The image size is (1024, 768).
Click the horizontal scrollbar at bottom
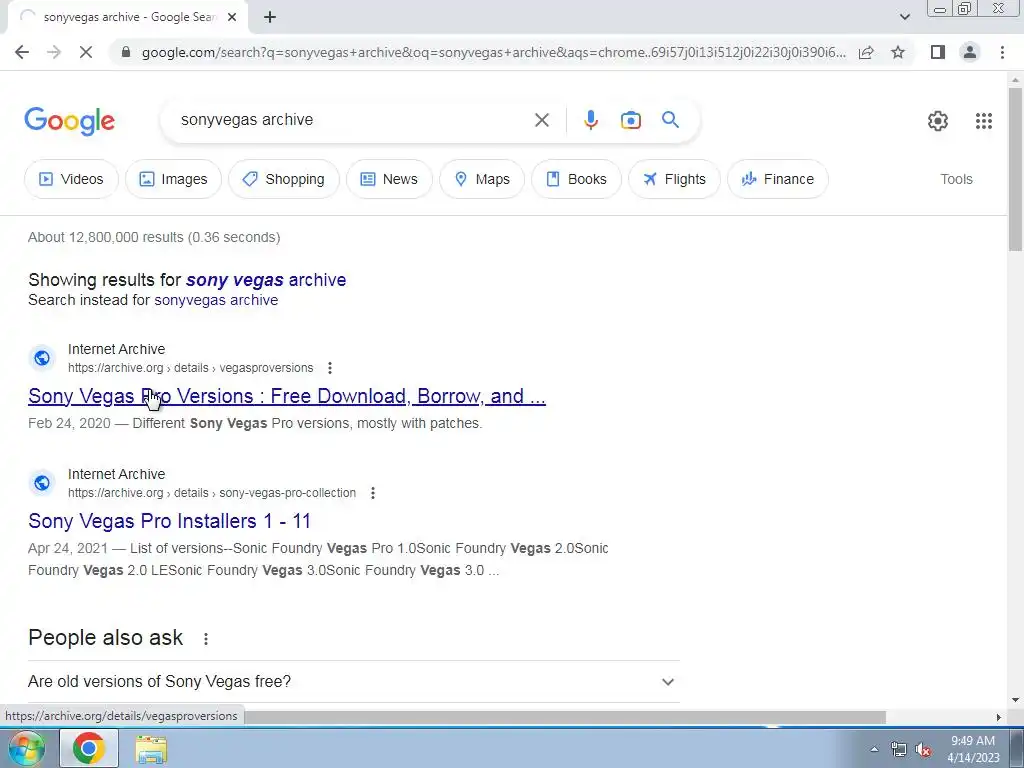click(x=566, y=717)
